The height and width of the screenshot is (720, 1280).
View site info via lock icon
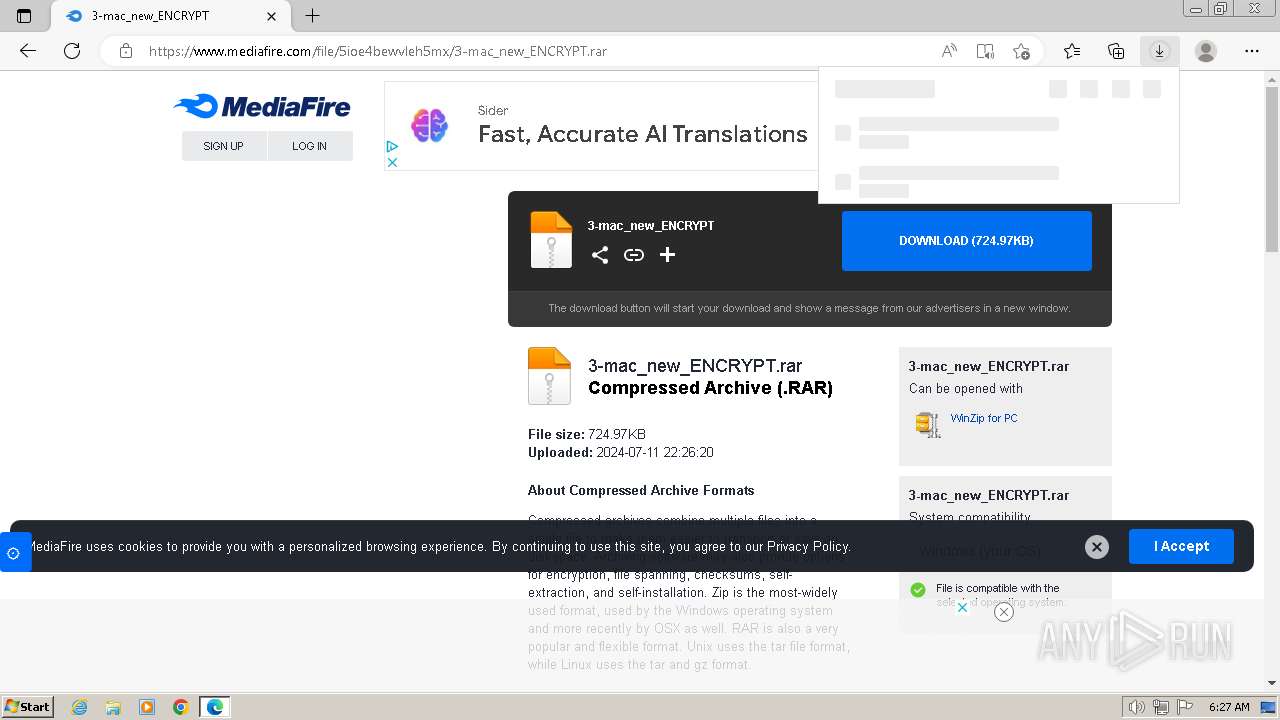[126, 51]
